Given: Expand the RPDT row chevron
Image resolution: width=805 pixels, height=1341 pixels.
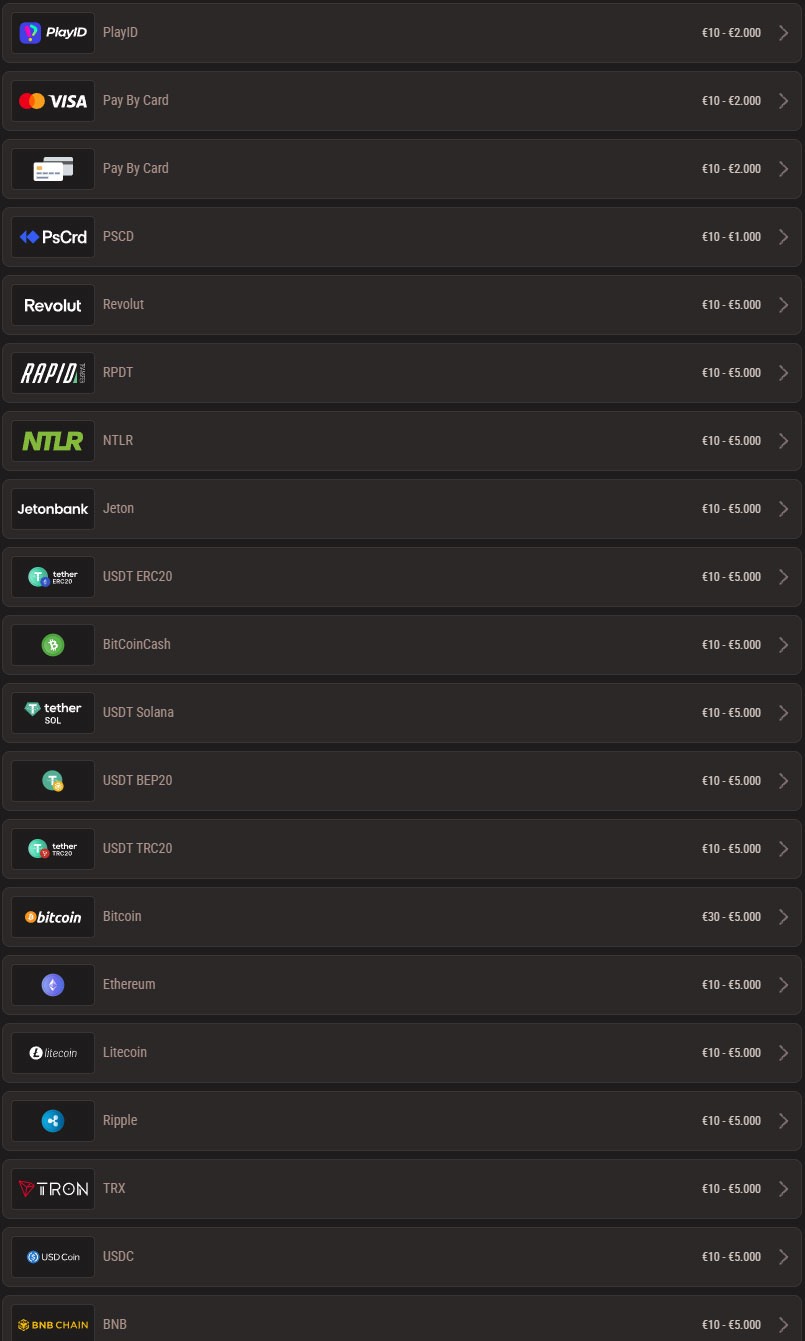Looking at the screenshot, I should coord(784,373).
